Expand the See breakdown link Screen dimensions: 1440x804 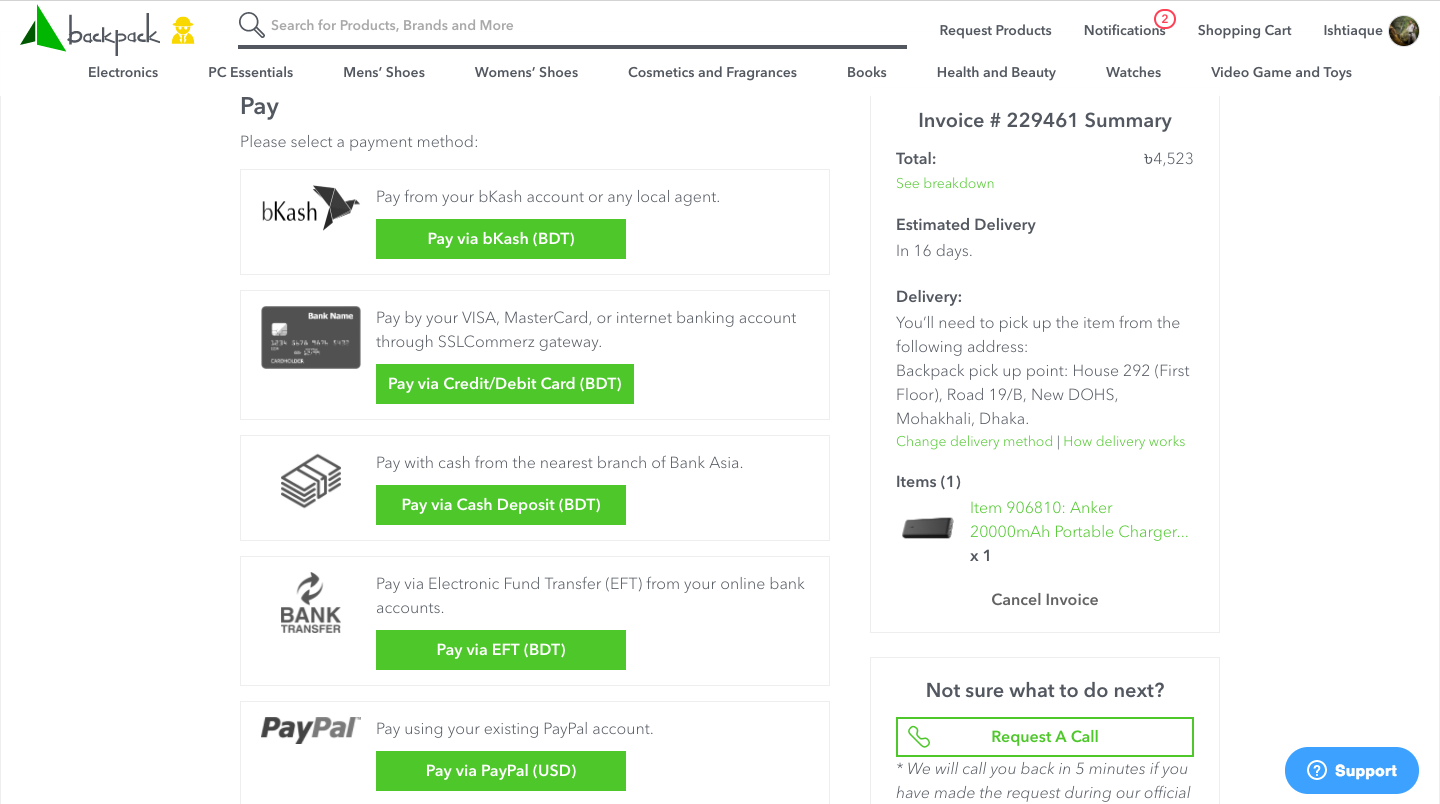point(945,183)
